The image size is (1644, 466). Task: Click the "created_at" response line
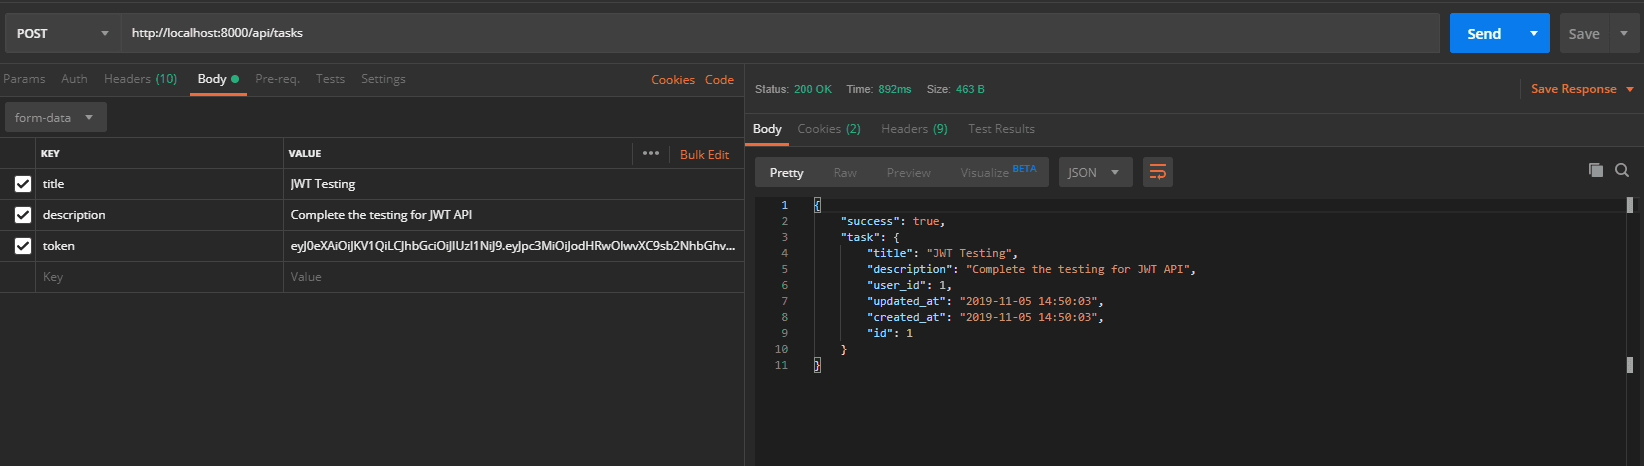point(985,317)
